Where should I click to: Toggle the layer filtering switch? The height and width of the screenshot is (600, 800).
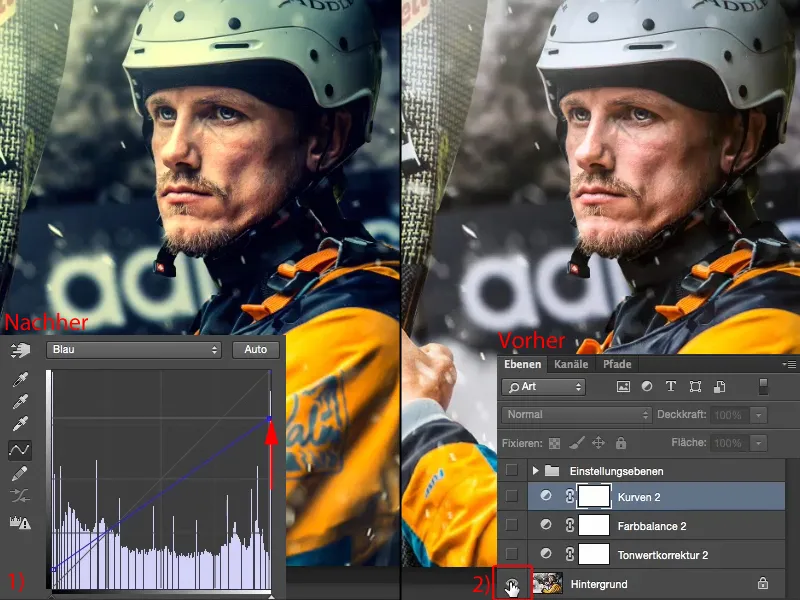coord(763,386)
